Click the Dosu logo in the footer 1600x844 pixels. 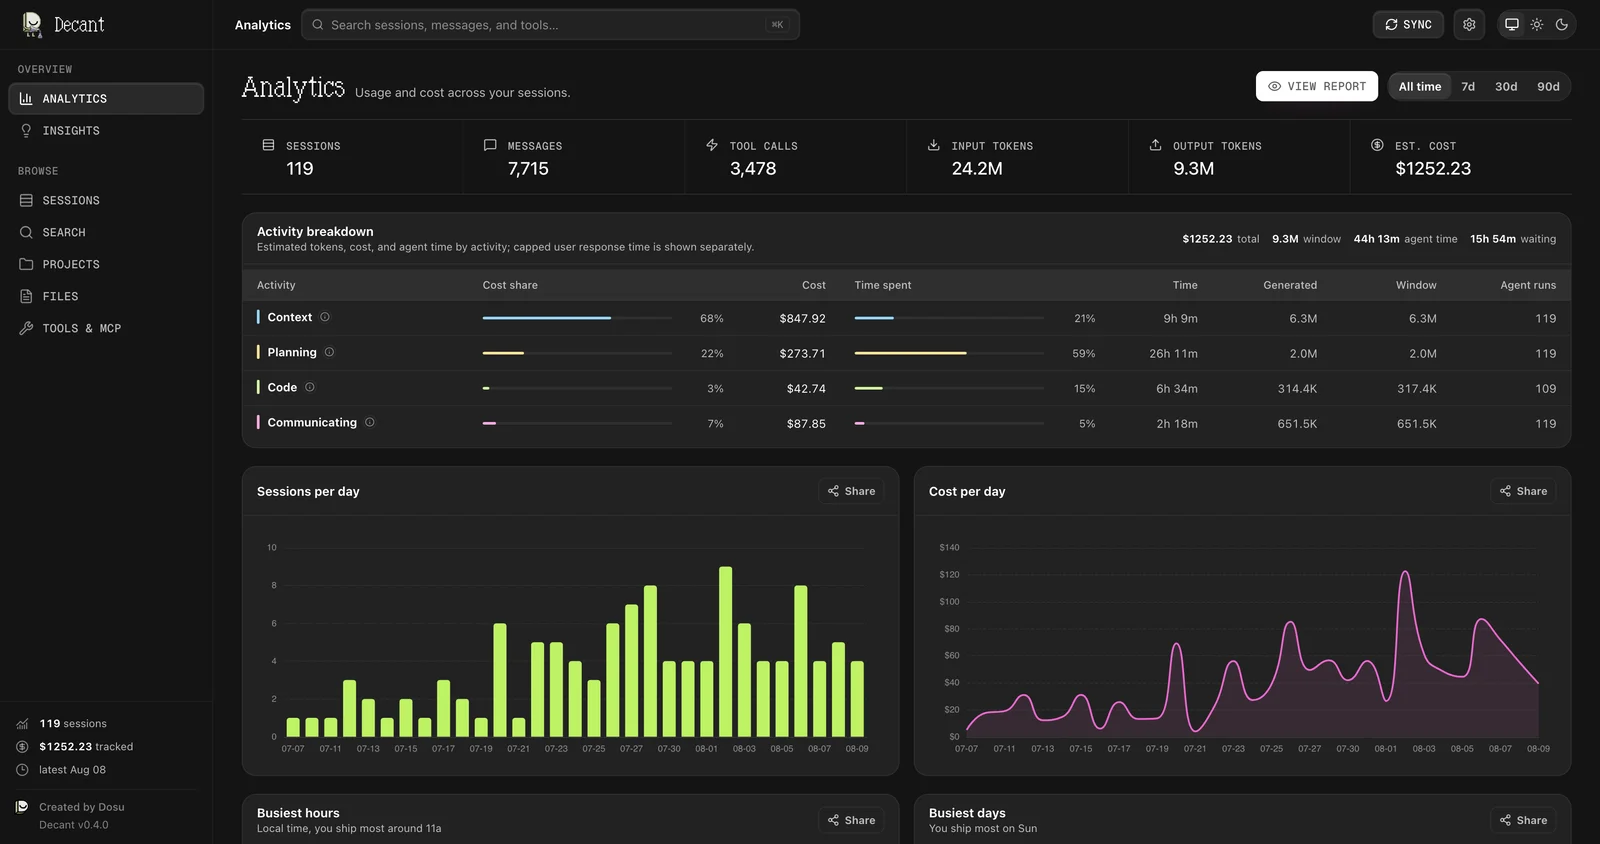point(22,807)
